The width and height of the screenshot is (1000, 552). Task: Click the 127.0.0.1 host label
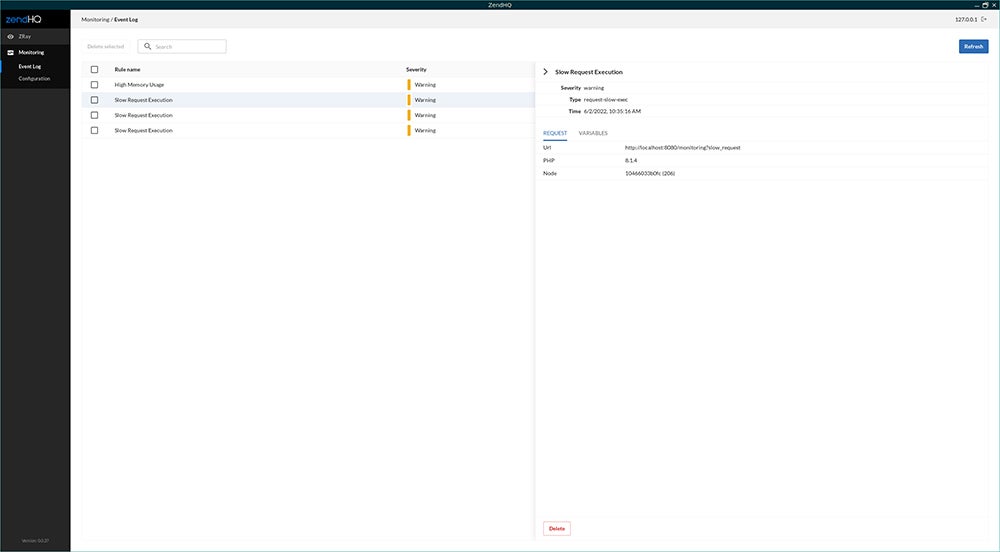point(966,20)
